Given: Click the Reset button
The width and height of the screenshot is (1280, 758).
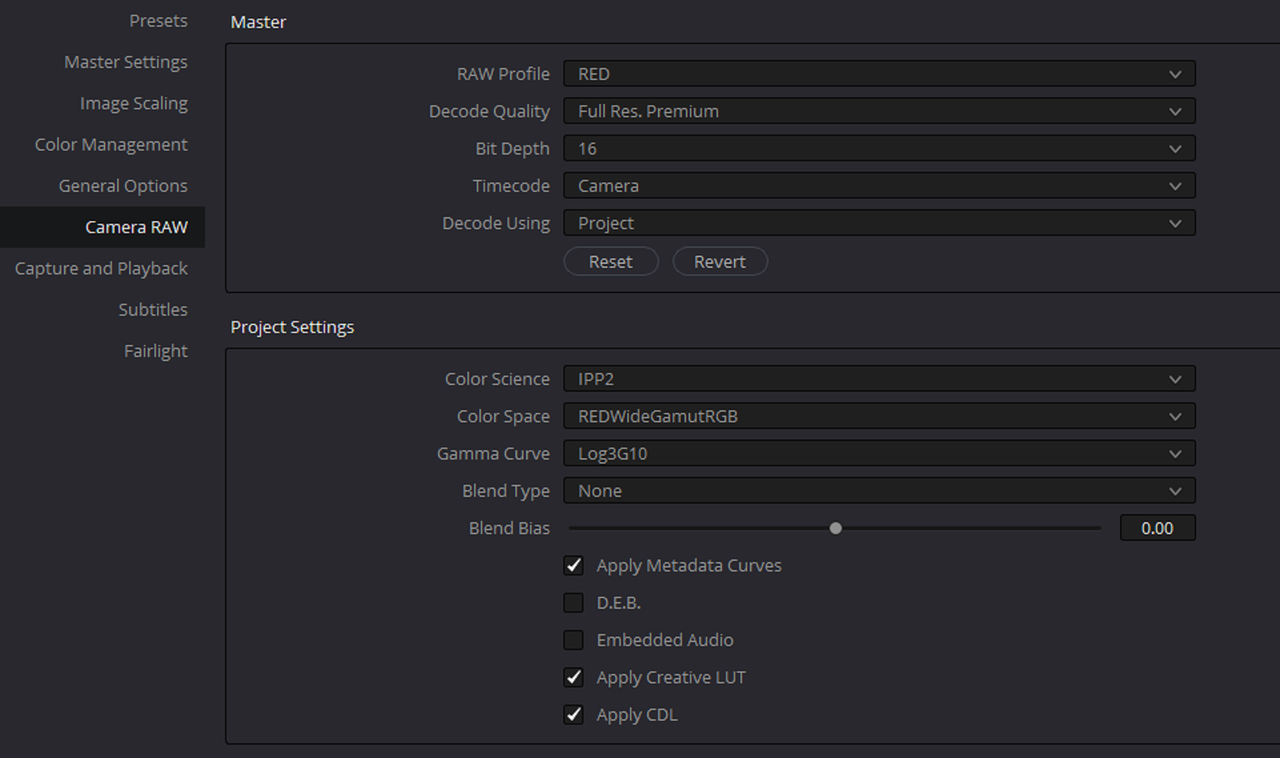Looking at the screenshot, I should [x=611, y=262].
